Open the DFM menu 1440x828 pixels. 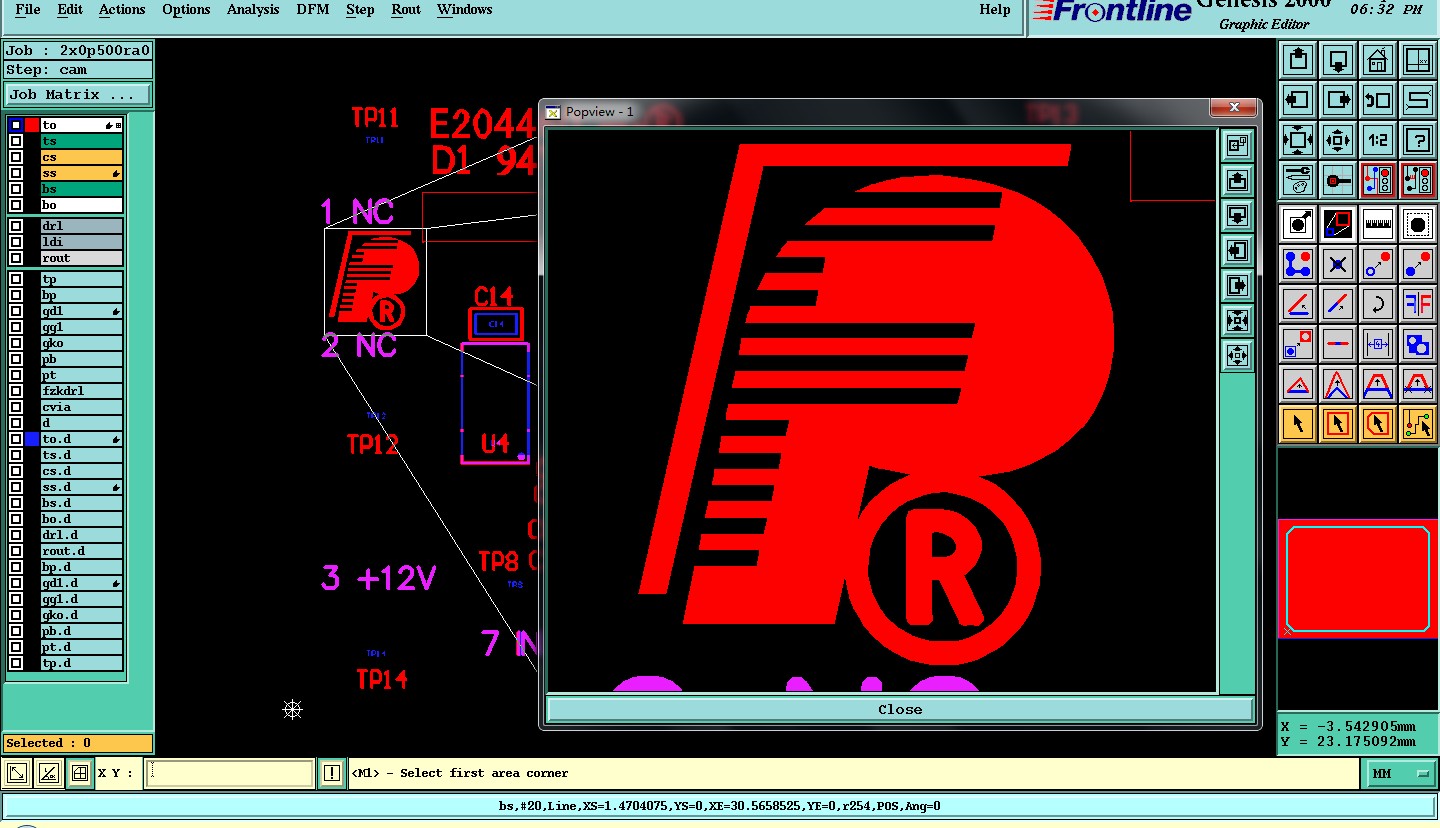[313, 10]
